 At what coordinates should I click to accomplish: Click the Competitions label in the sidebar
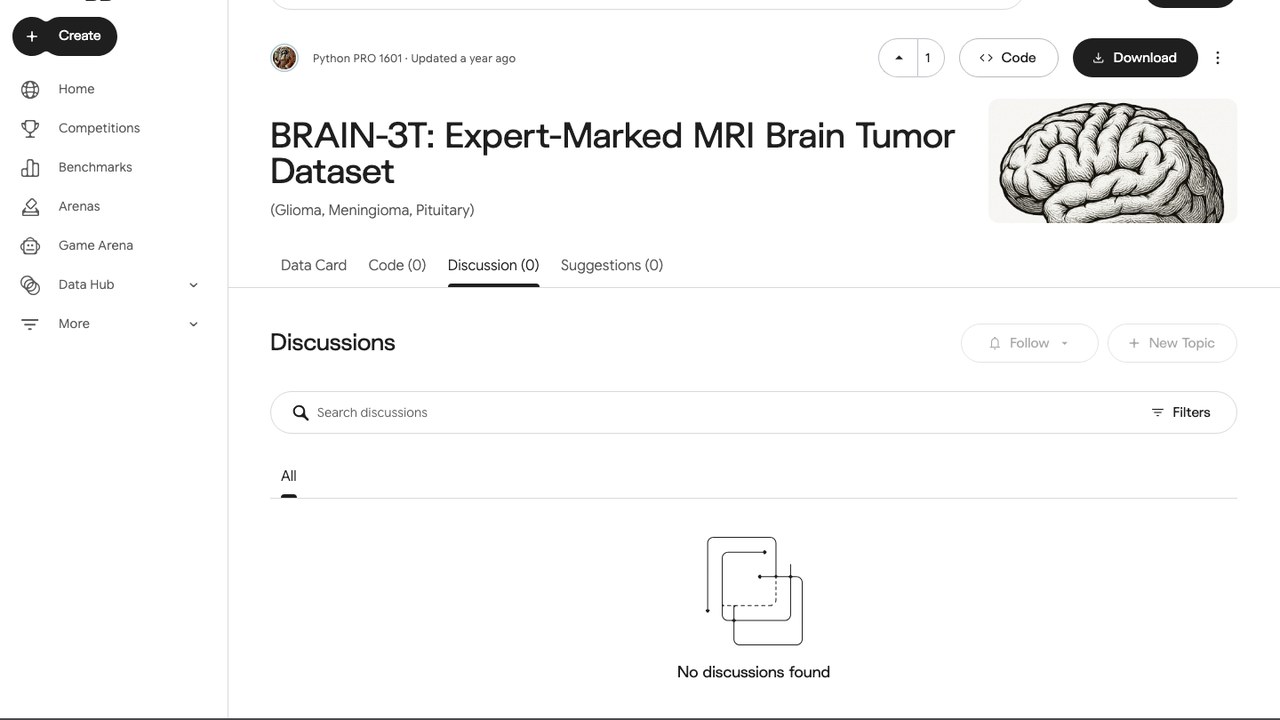pos(99,128)
